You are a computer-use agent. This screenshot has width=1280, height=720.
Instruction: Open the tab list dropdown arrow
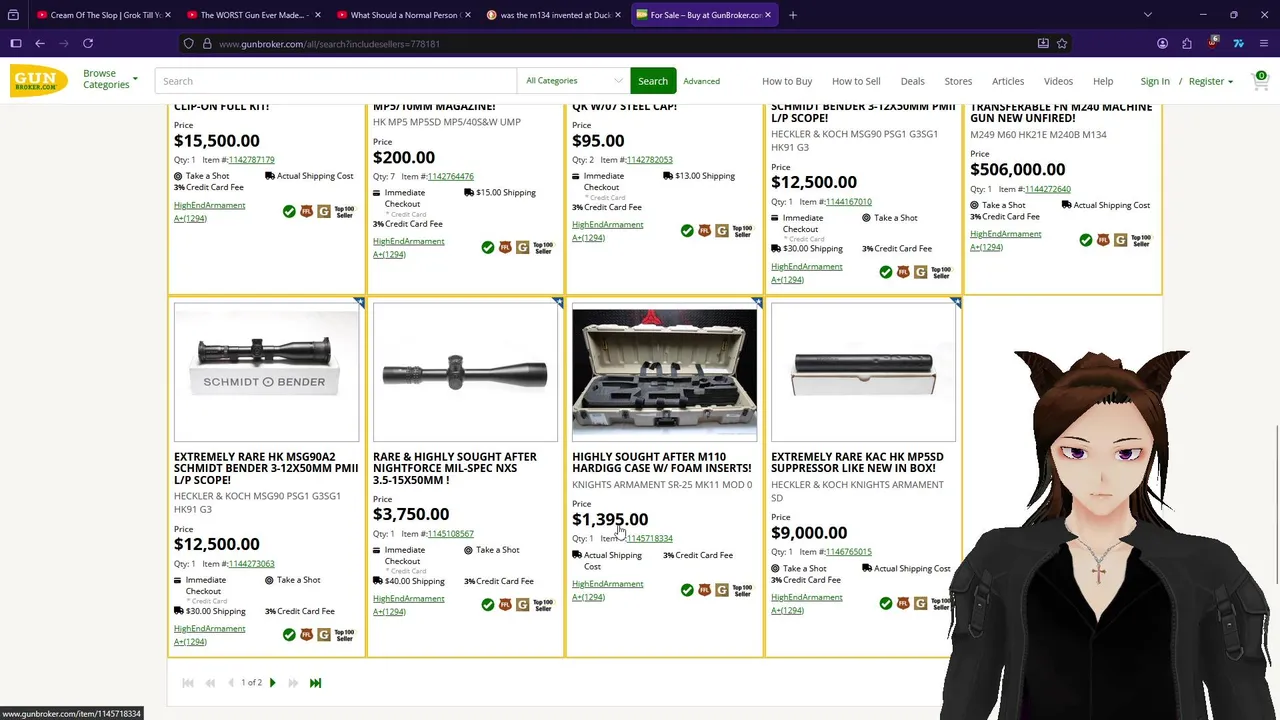coord(1147,15)
